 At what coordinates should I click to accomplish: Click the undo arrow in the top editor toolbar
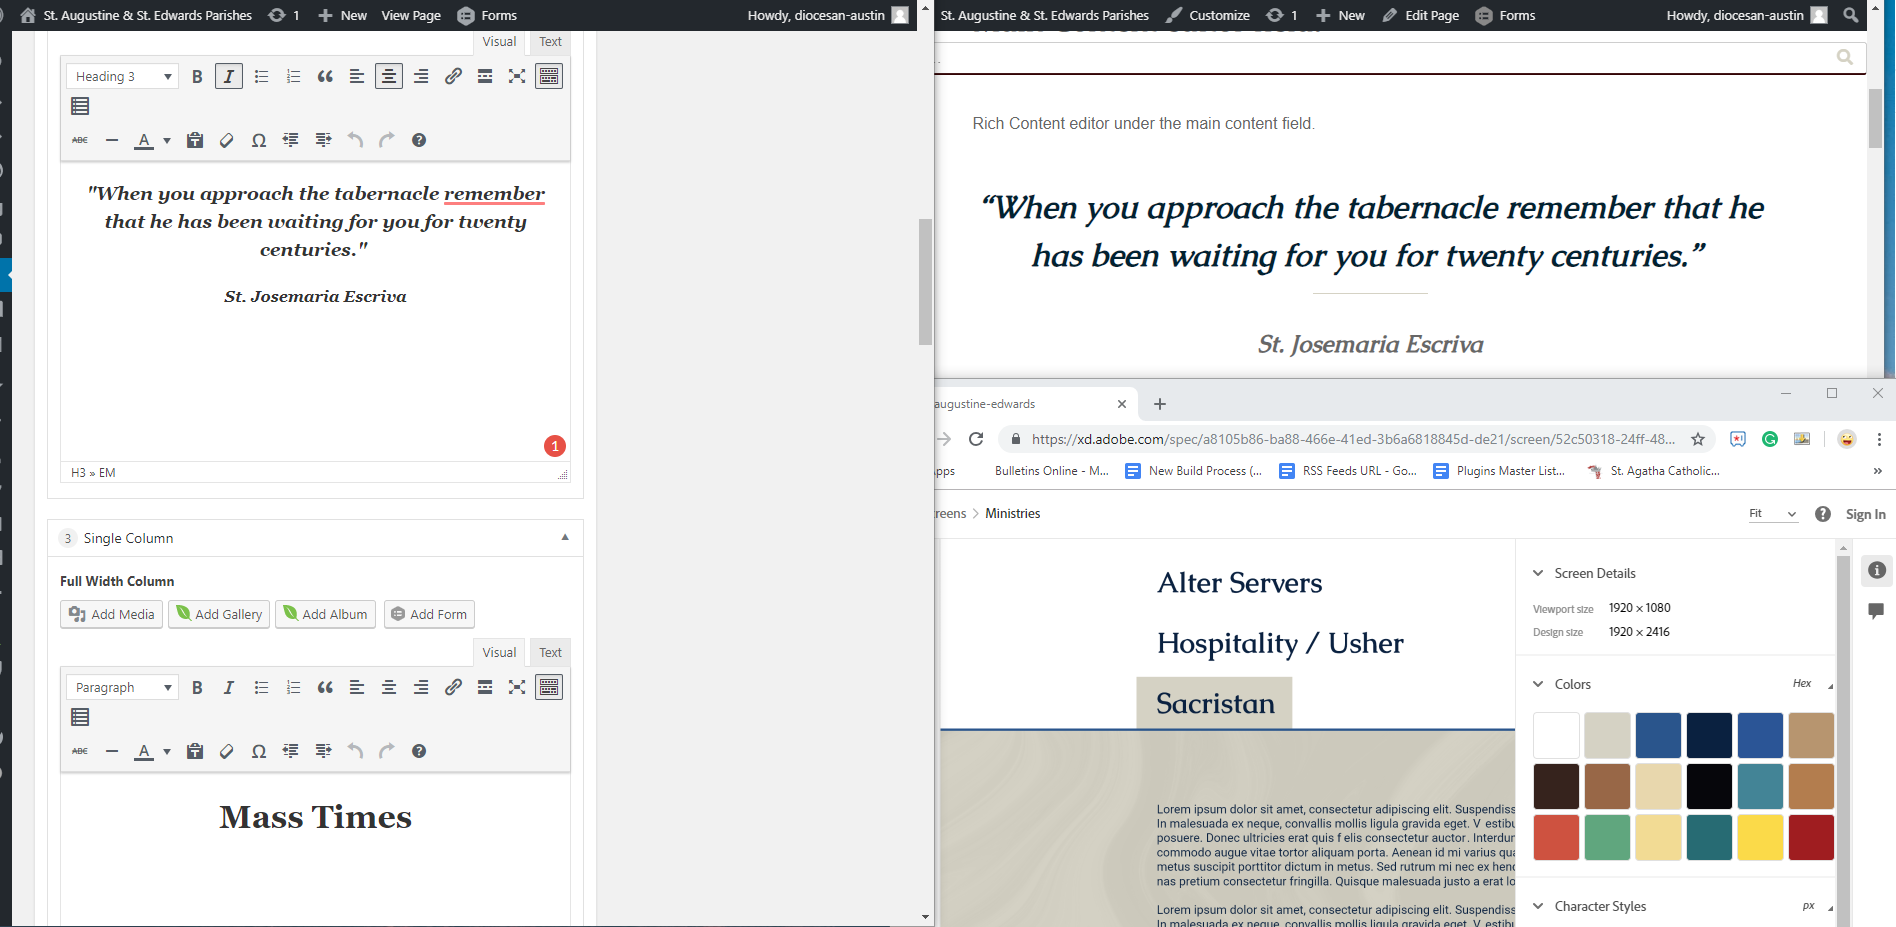click(x=355, y=141)
